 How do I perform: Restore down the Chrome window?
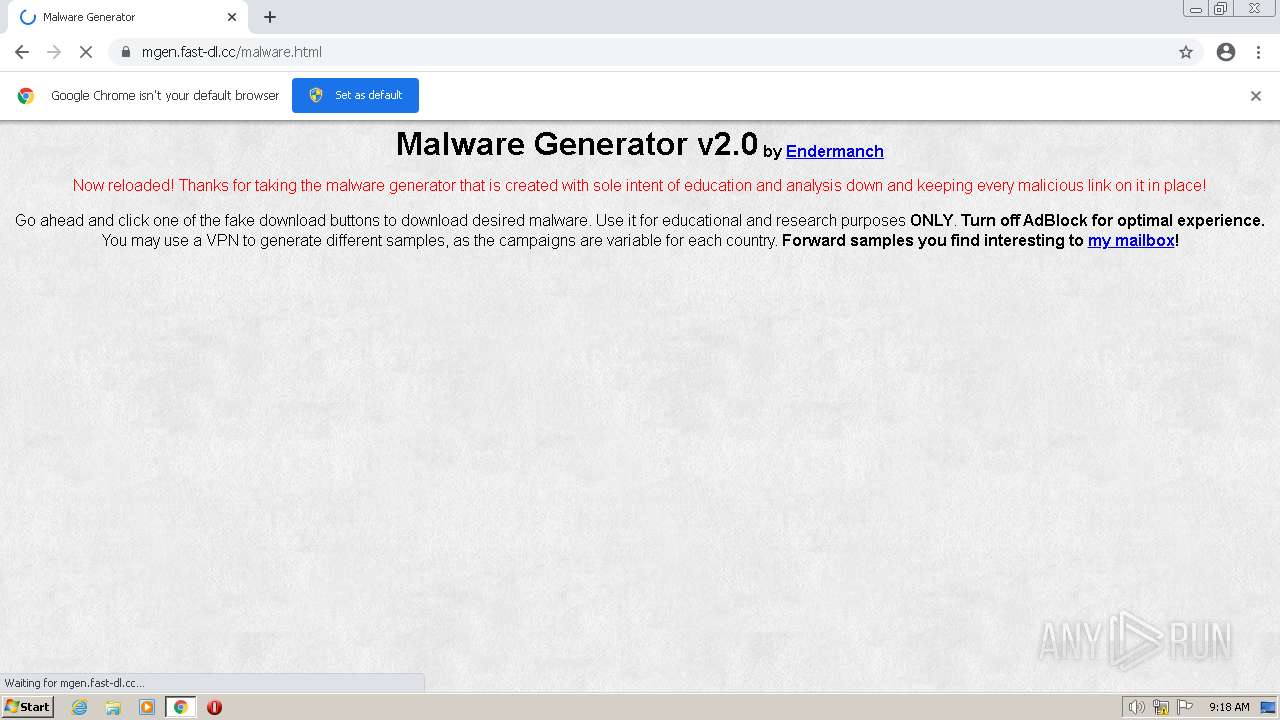point(1221,9)
